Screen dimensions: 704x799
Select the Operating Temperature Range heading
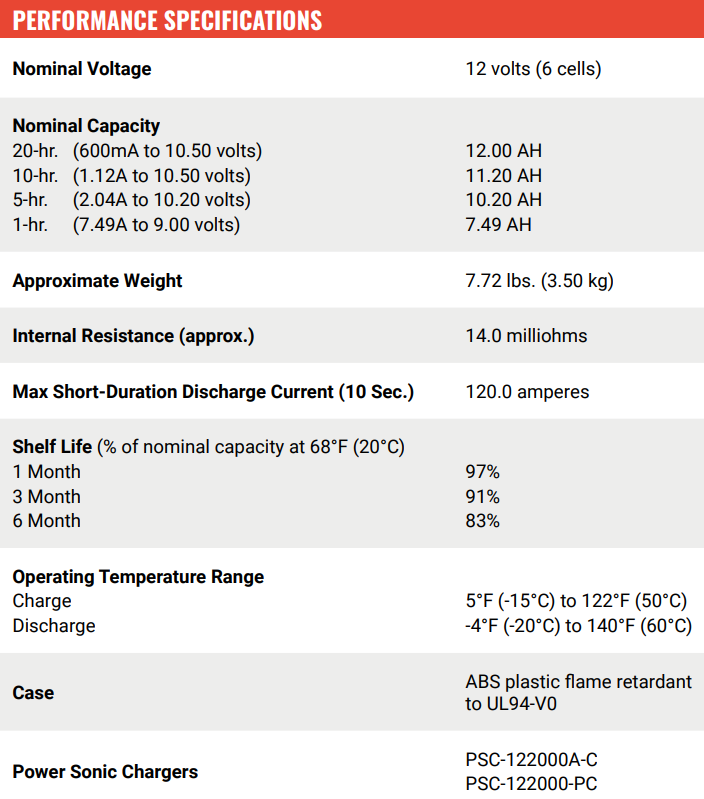138,577
